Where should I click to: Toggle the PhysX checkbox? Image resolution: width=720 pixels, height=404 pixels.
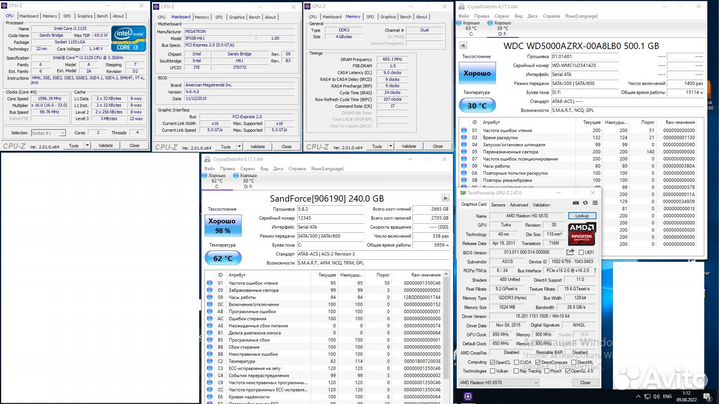(547, 370)
